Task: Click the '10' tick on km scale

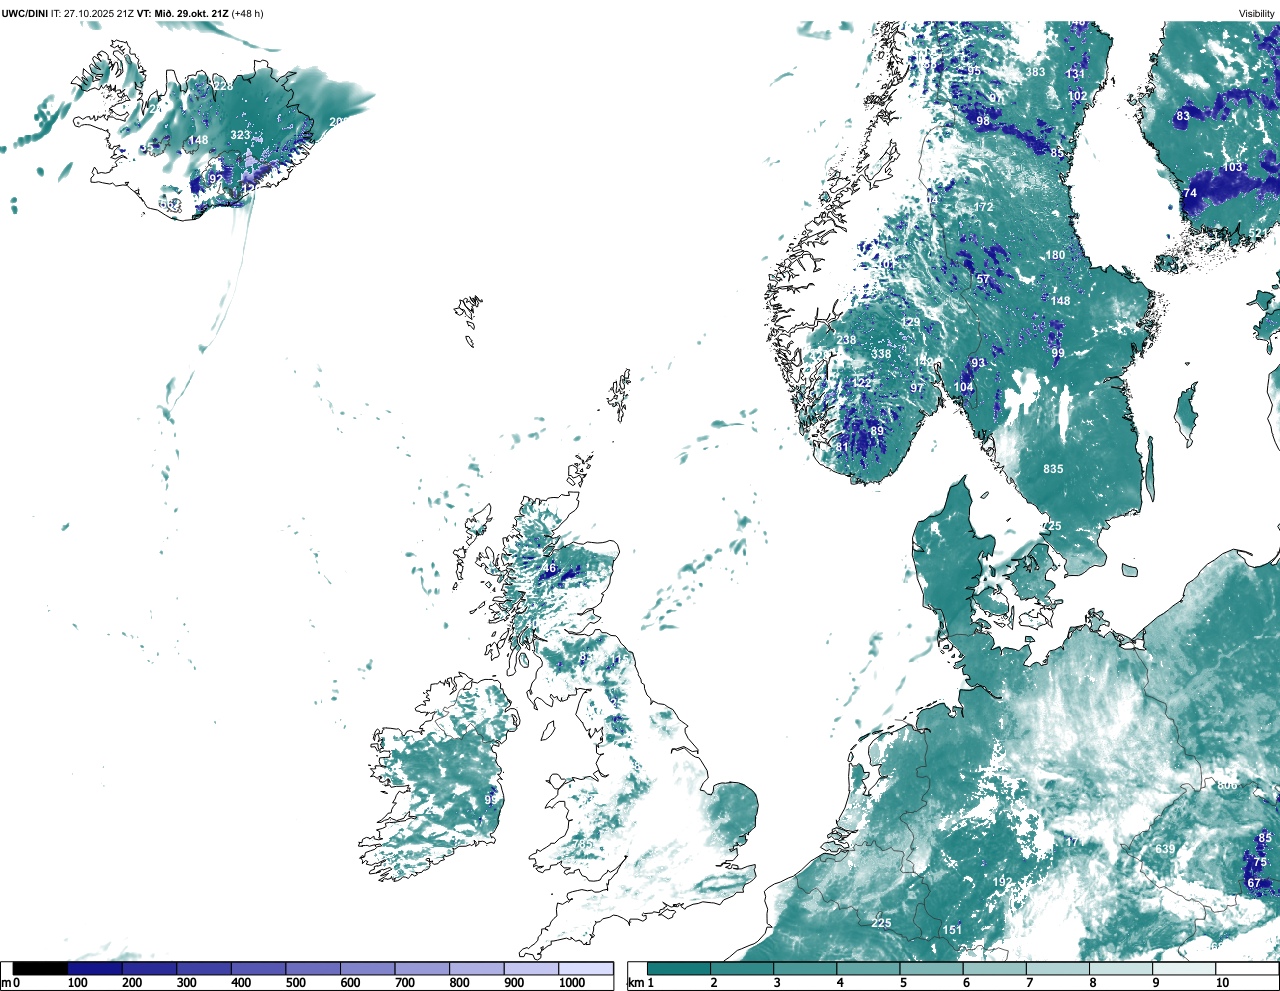Action: (x=1222, y=983)
